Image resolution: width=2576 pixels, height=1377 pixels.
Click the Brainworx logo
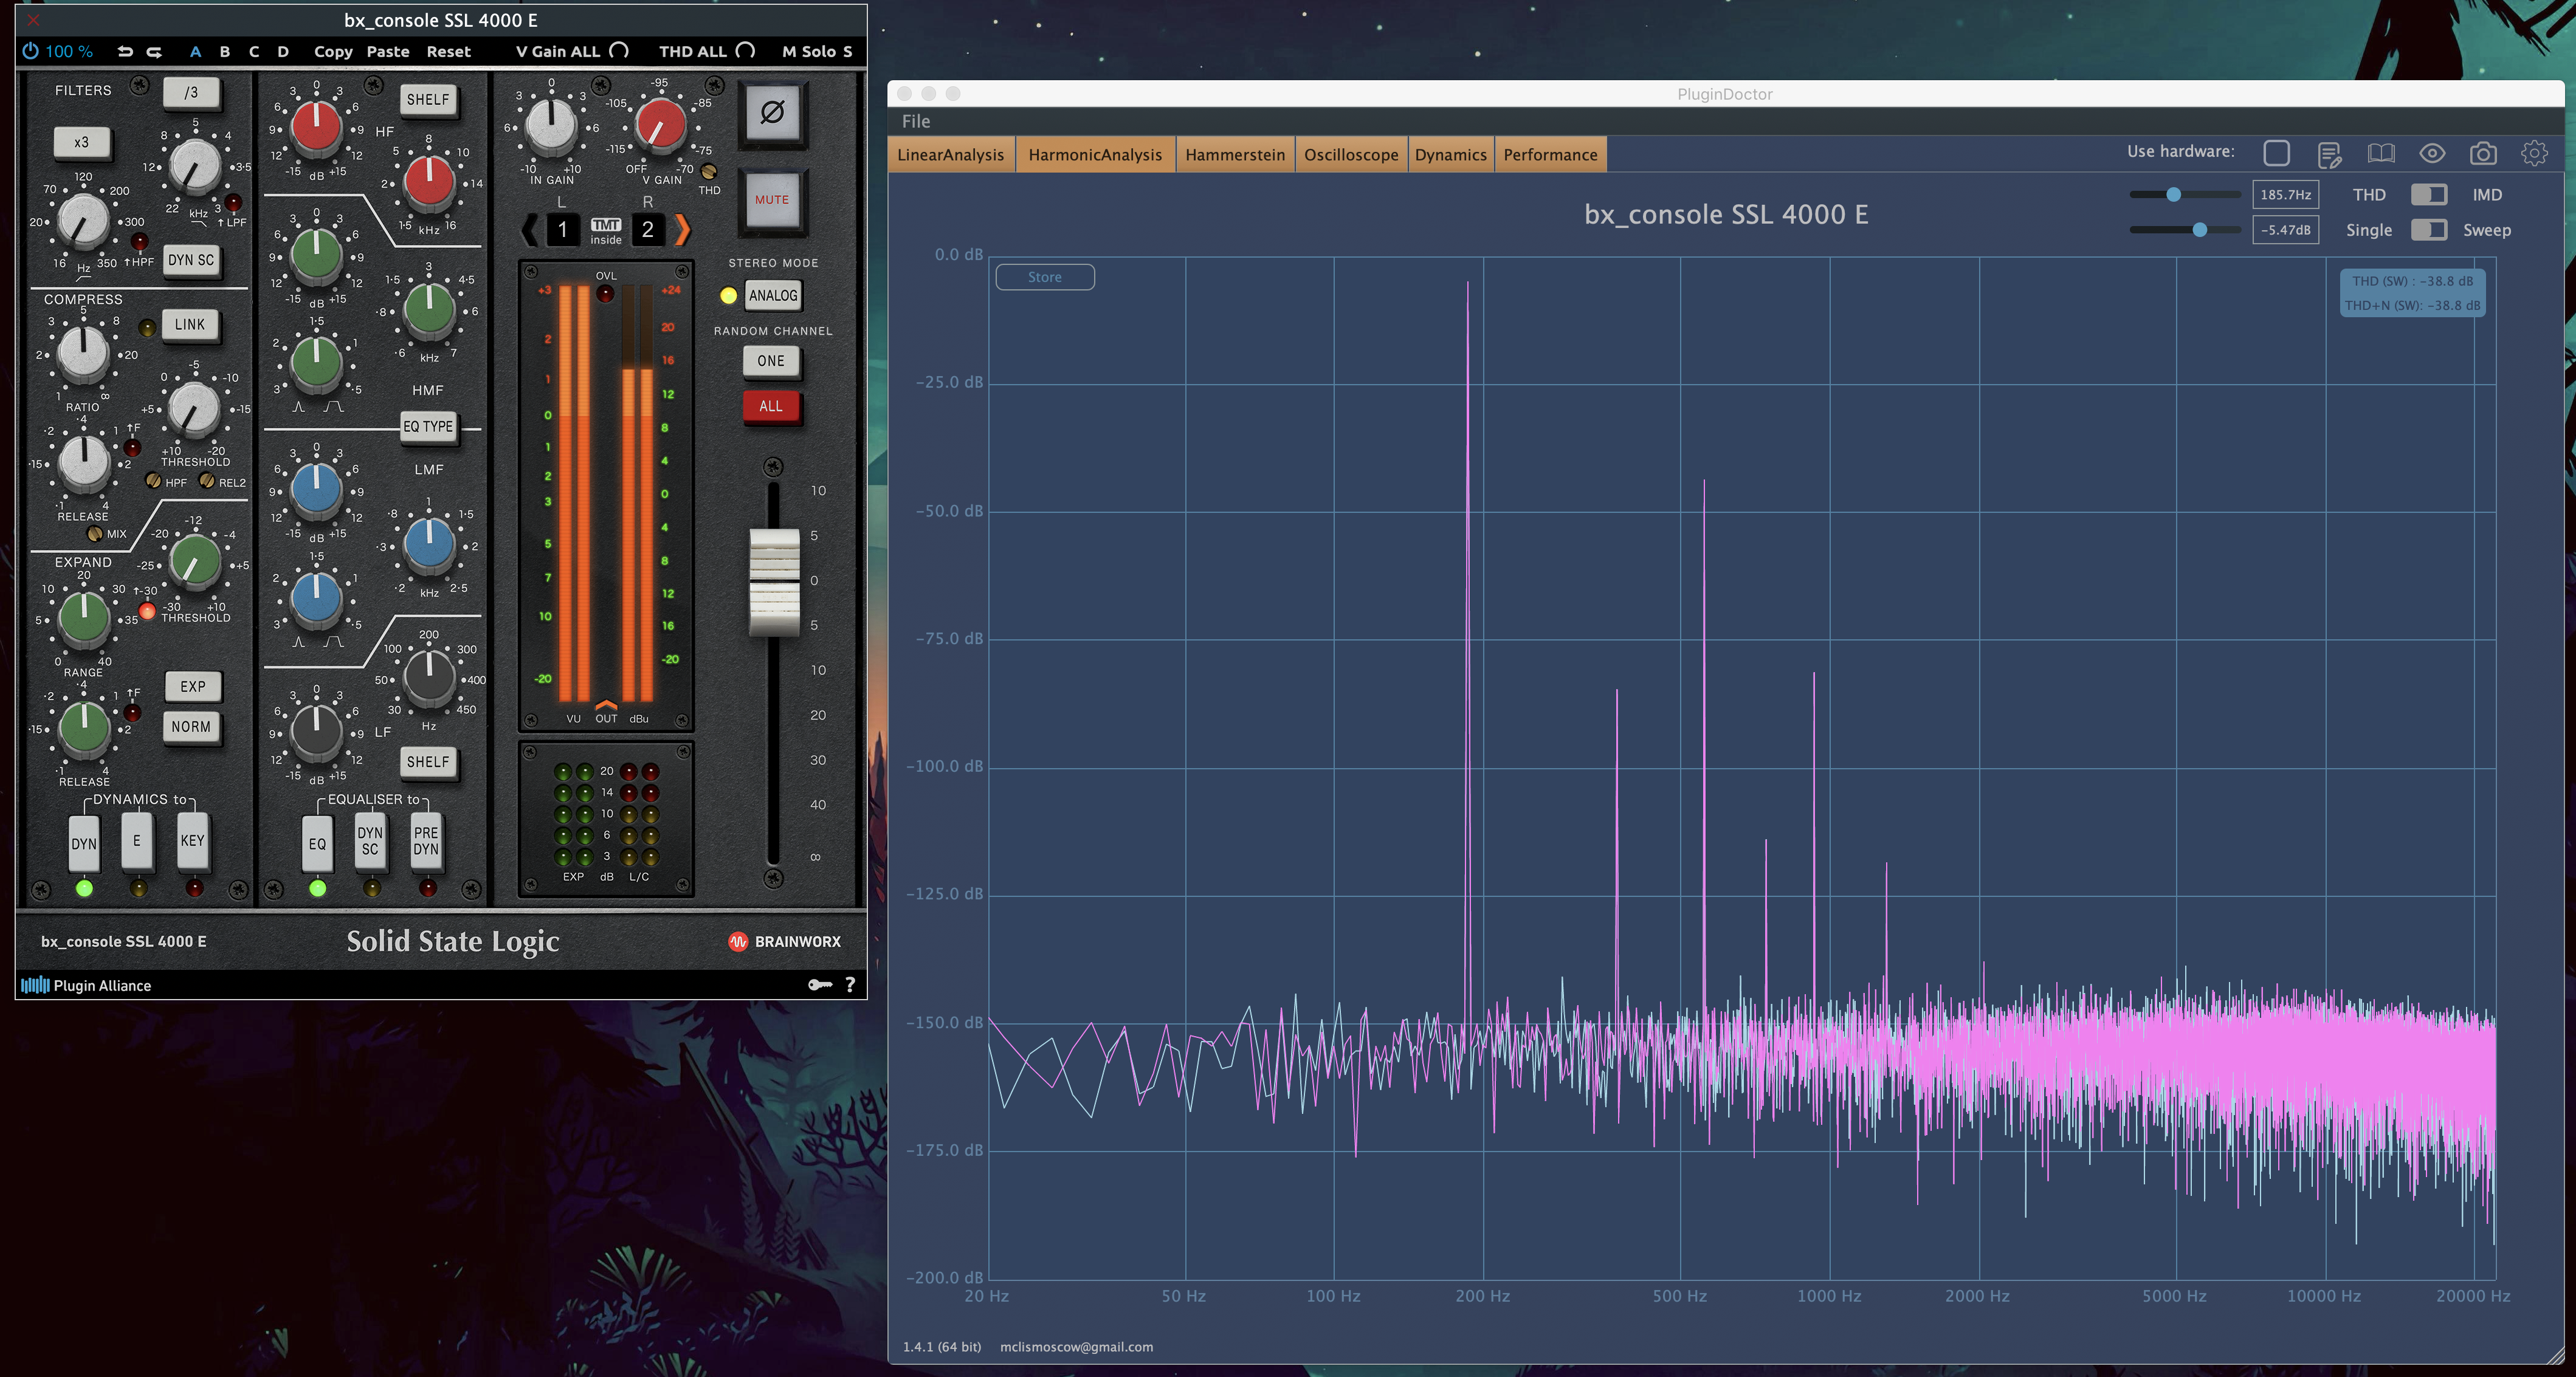coord(784,941)
